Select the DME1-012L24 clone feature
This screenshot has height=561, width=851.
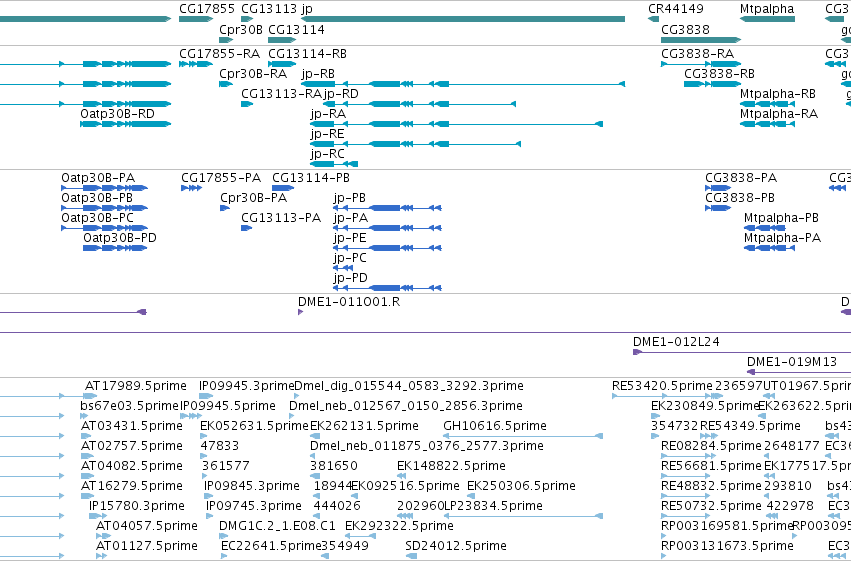click(x=742, y=352)
